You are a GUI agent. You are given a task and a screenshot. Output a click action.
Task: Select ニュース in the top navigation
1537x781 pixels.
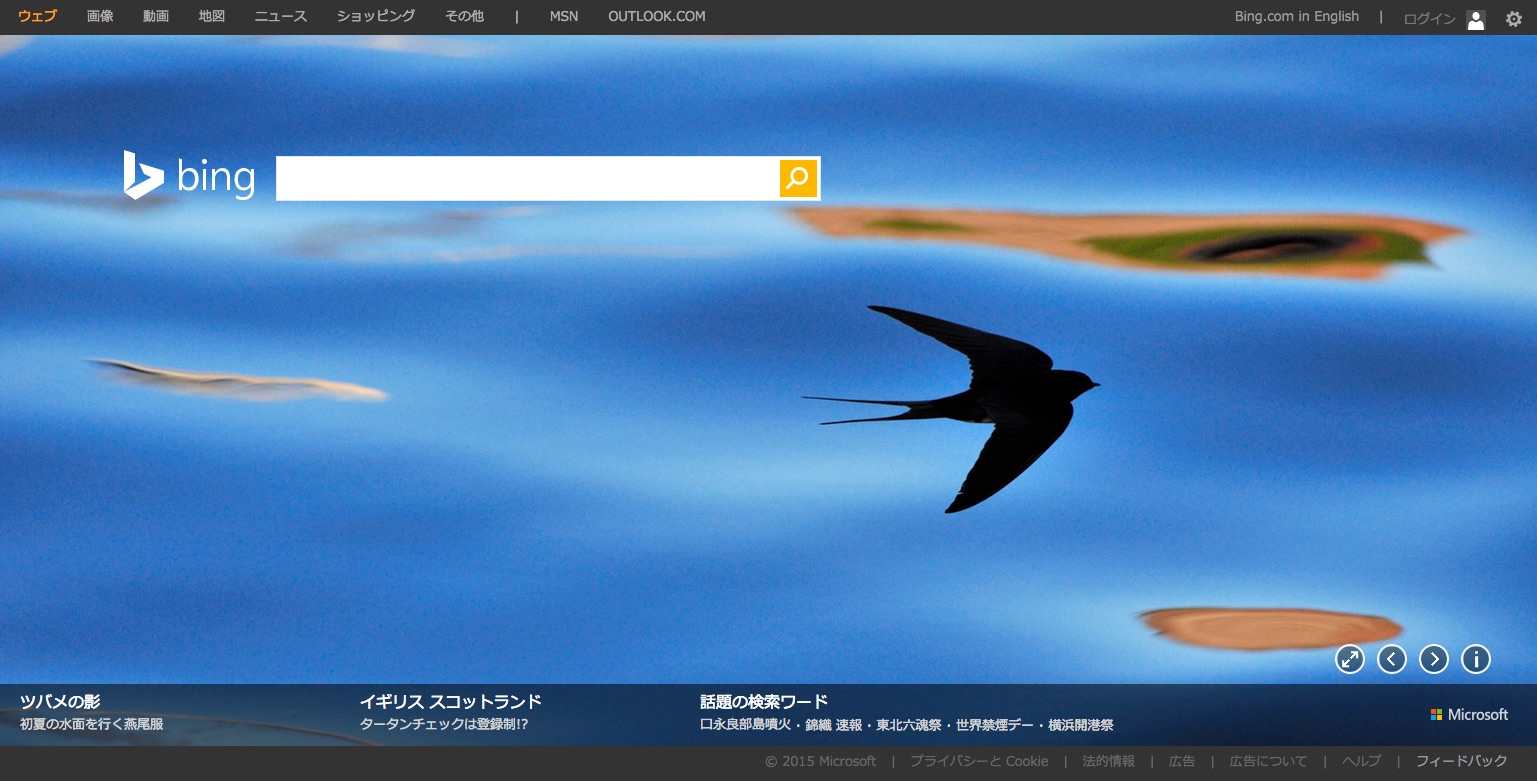pos(281,16)
